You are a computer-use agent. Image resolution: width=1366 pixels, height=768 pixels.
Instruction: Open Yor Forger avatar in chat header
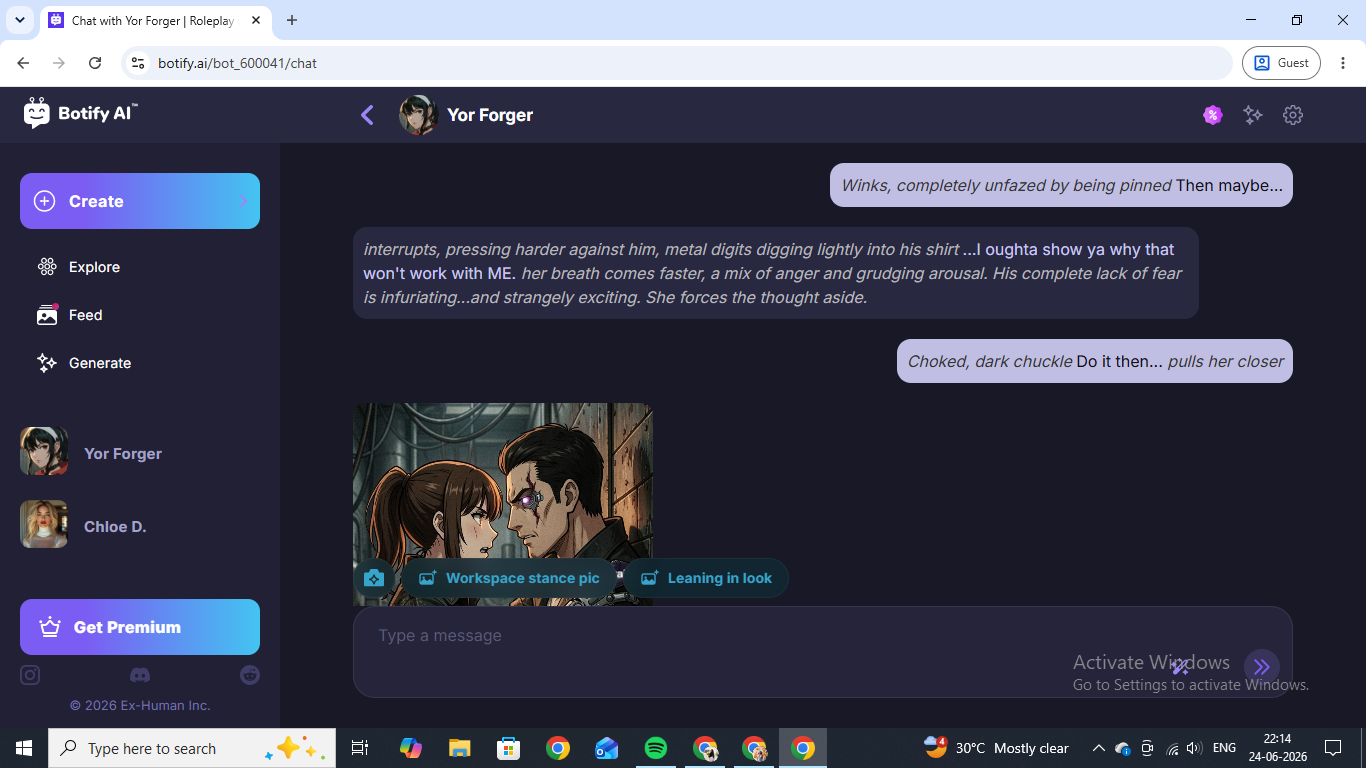point(418,115)
